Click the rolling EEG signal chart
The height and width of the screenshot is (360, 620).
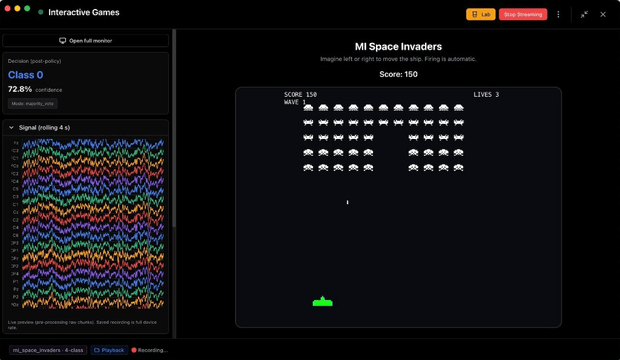(x=93, y=224)
